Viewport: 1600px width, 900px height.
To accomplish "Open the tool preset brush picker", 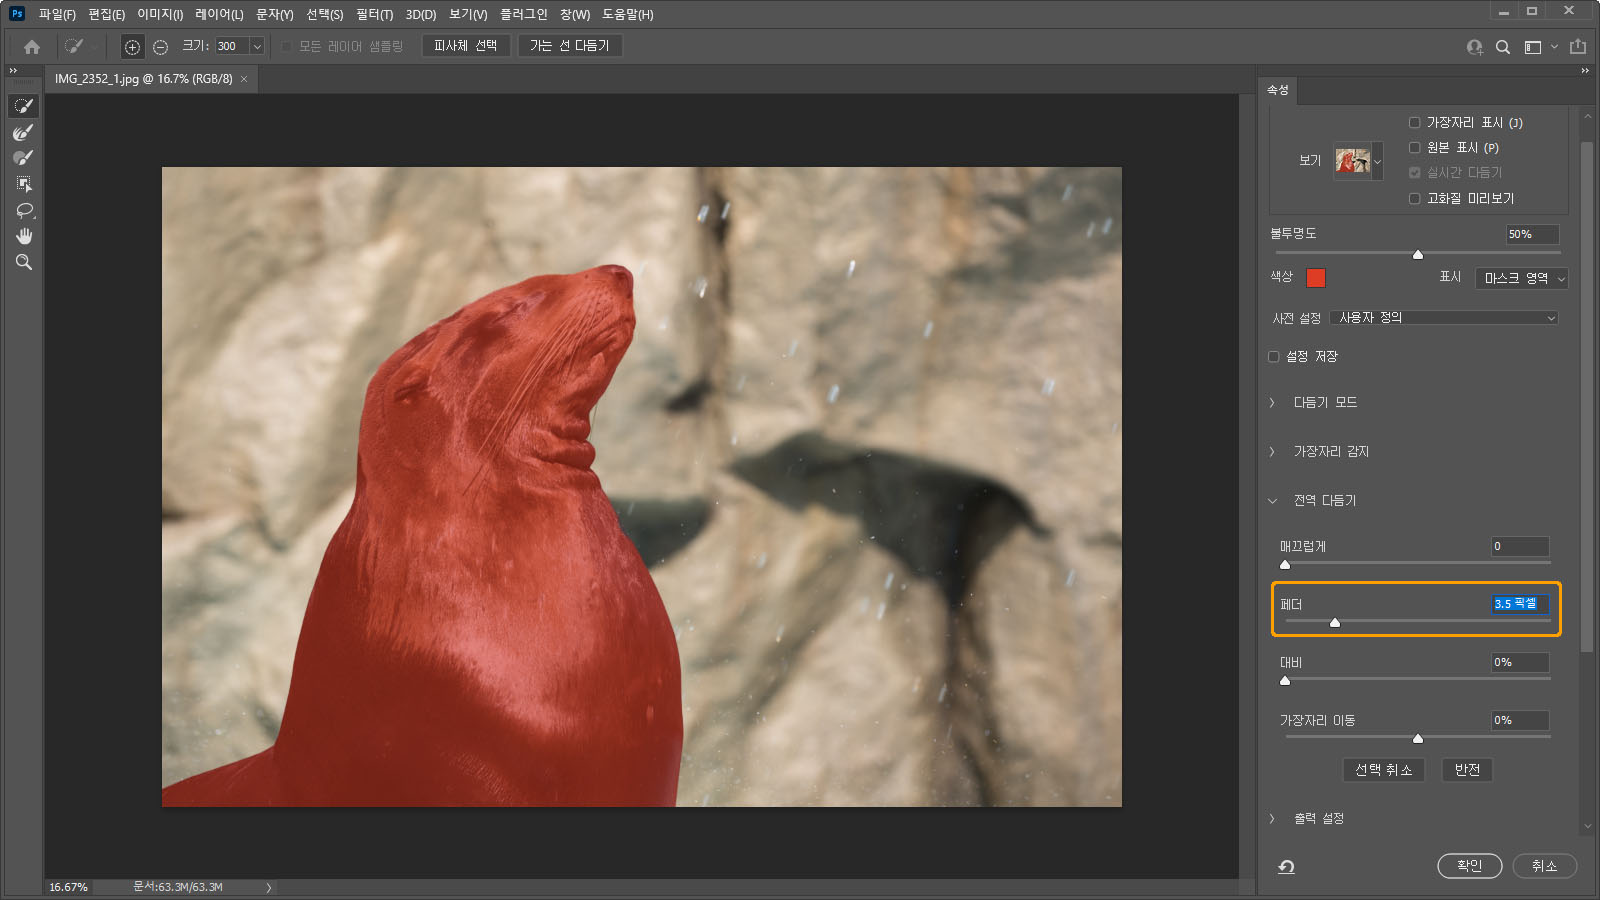I will point(80,46).
